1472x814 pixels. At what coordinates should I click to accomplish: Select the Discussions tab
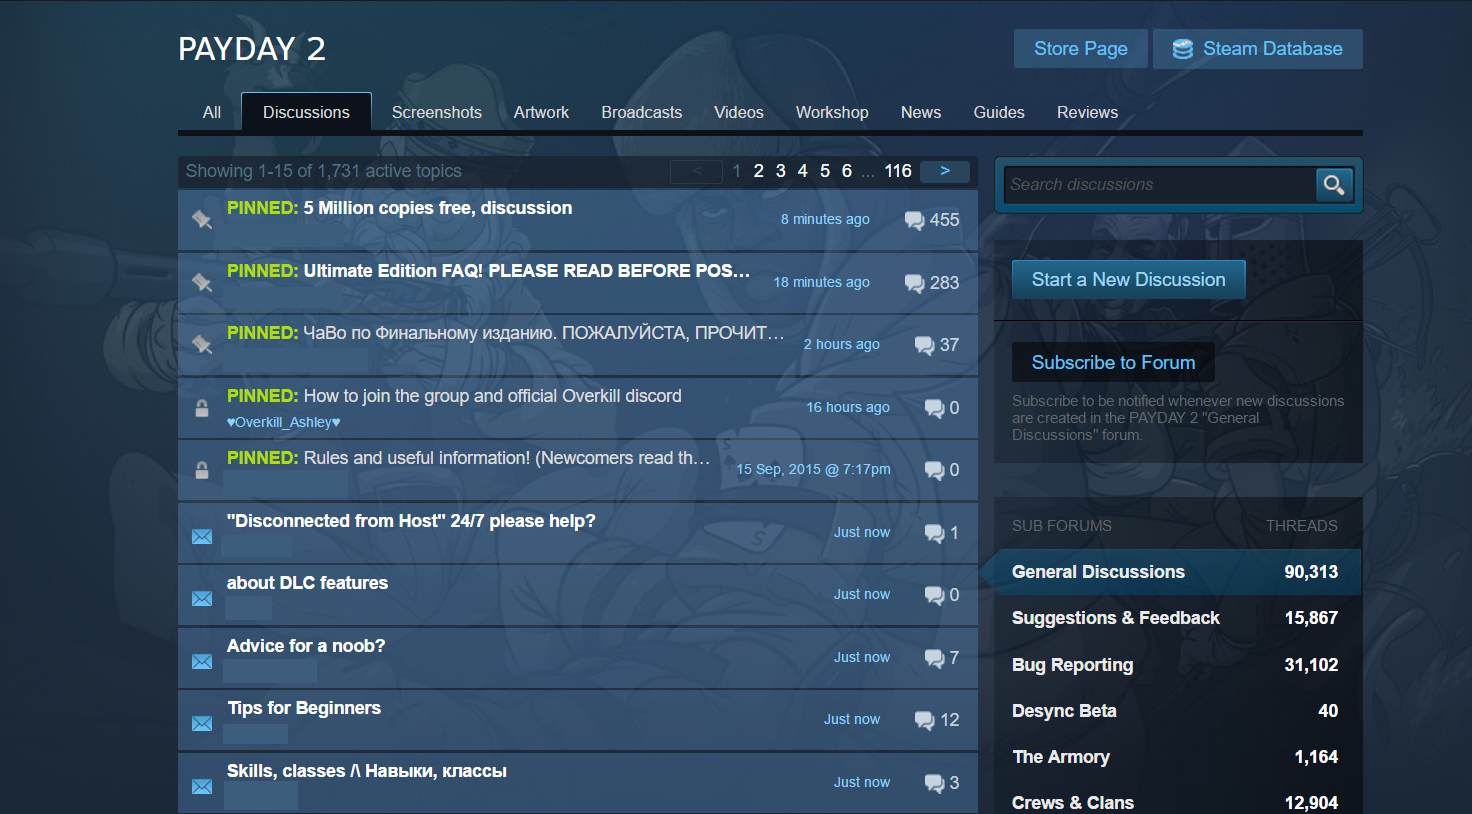[306, 112]
